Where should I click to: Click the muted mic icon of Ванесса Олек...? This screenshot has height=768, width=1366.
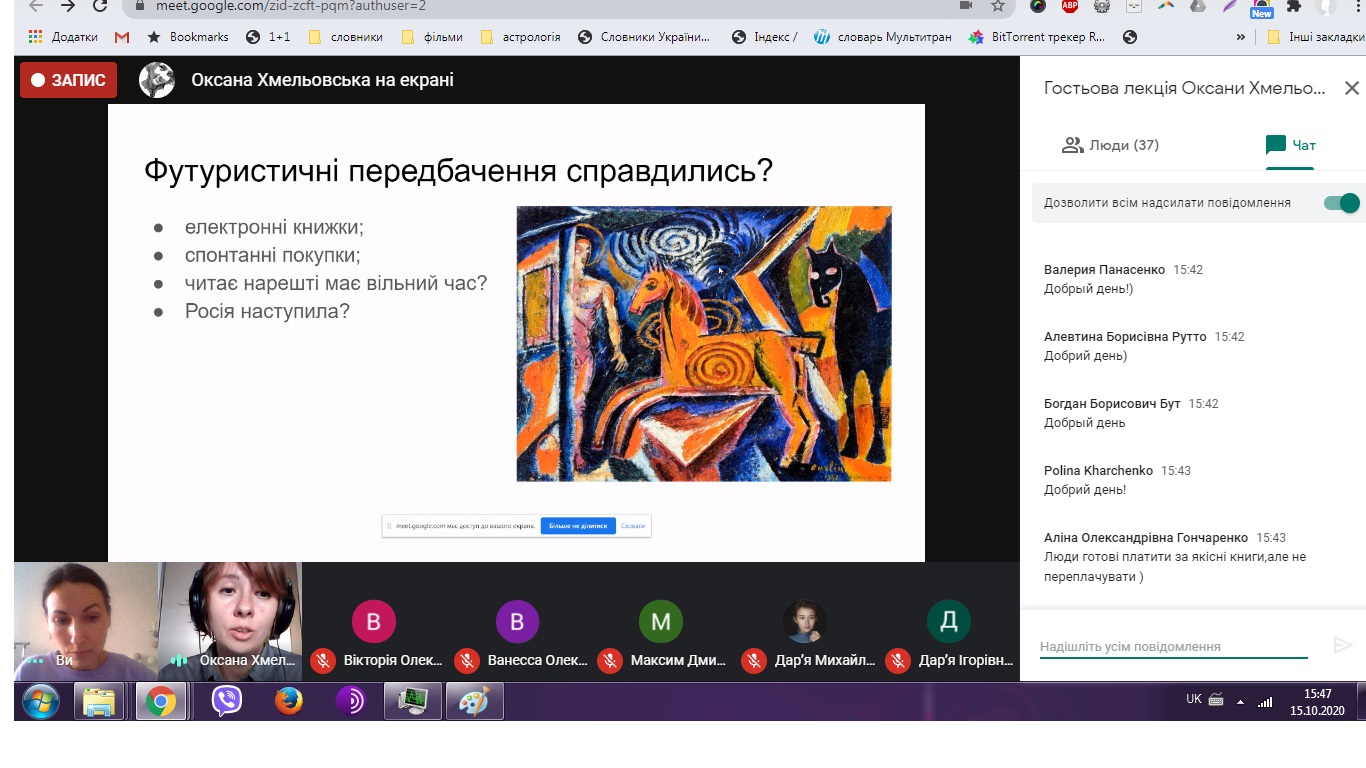[x=466, y=660]
